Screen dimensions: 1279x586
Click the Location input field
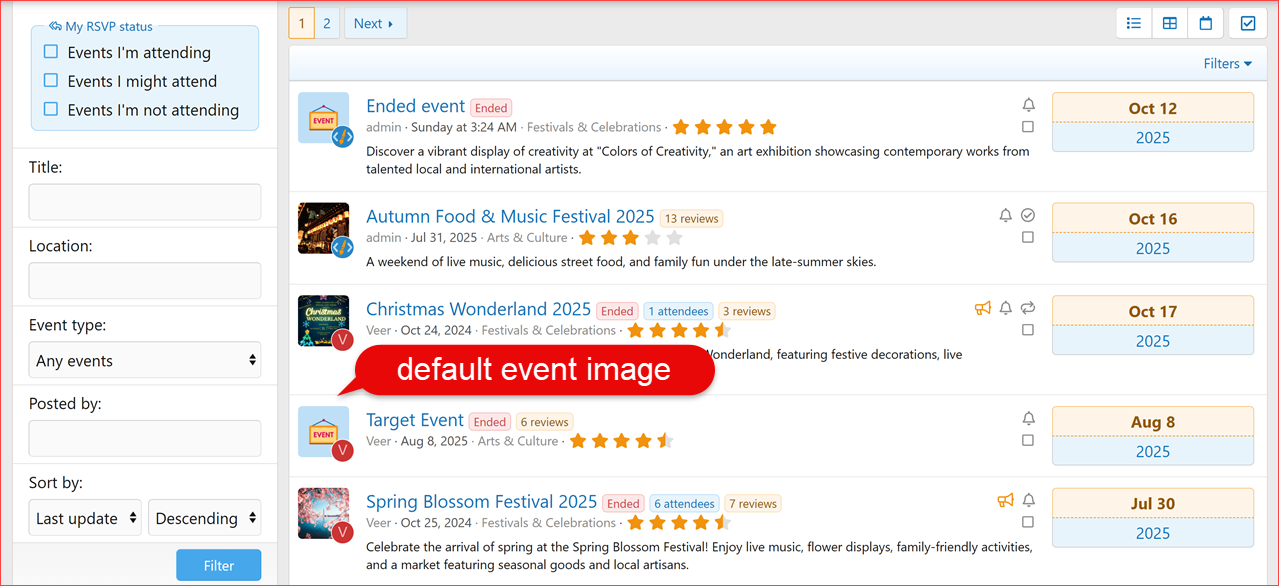click(145, 280)
